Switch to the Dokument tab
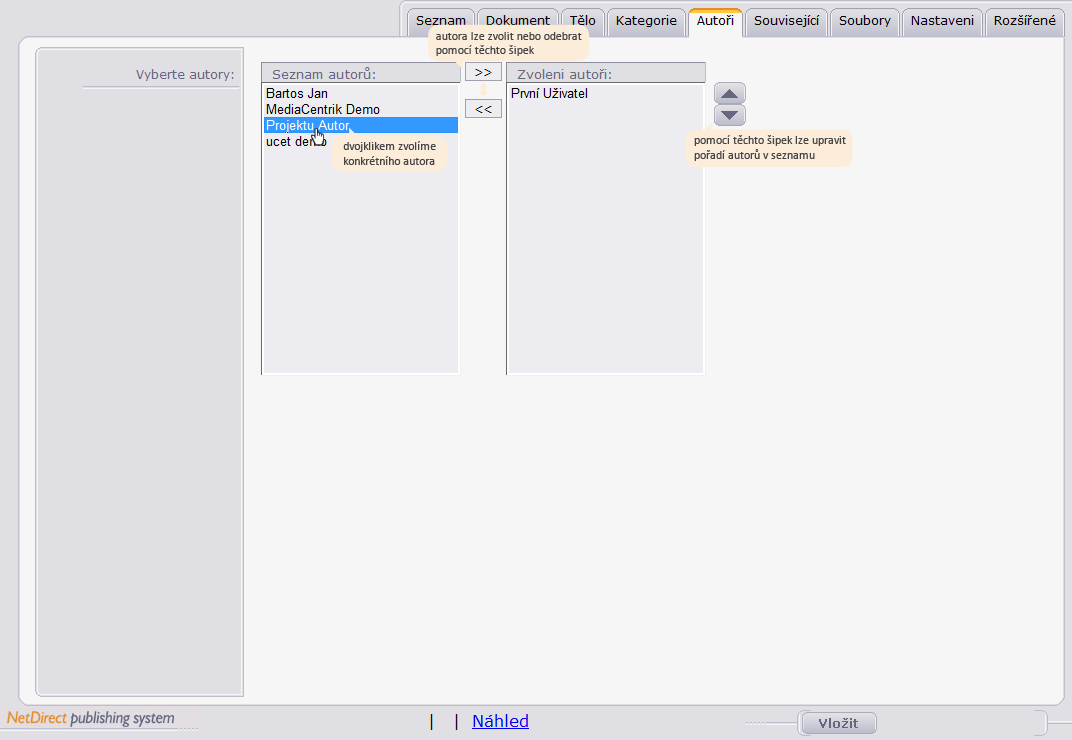The width and height of the screenshot is (1072, 740). [518, 21]
